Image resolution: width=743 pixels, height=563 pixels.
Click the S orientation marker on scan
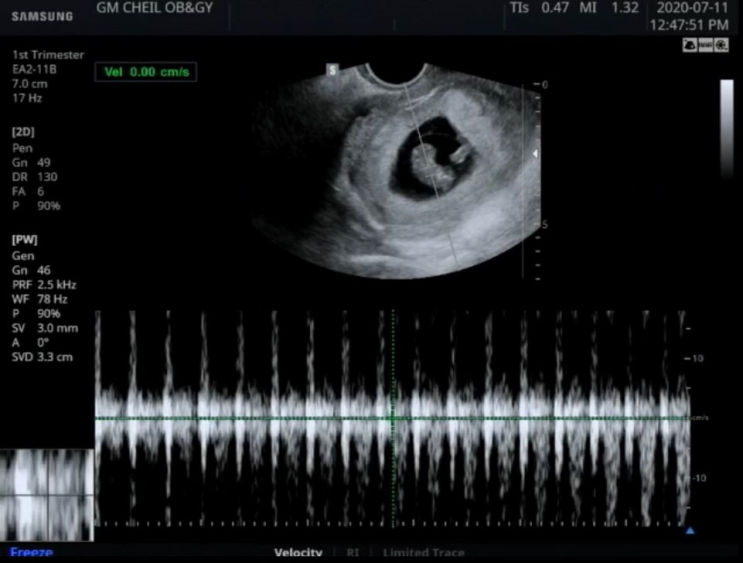coord(332,70)
